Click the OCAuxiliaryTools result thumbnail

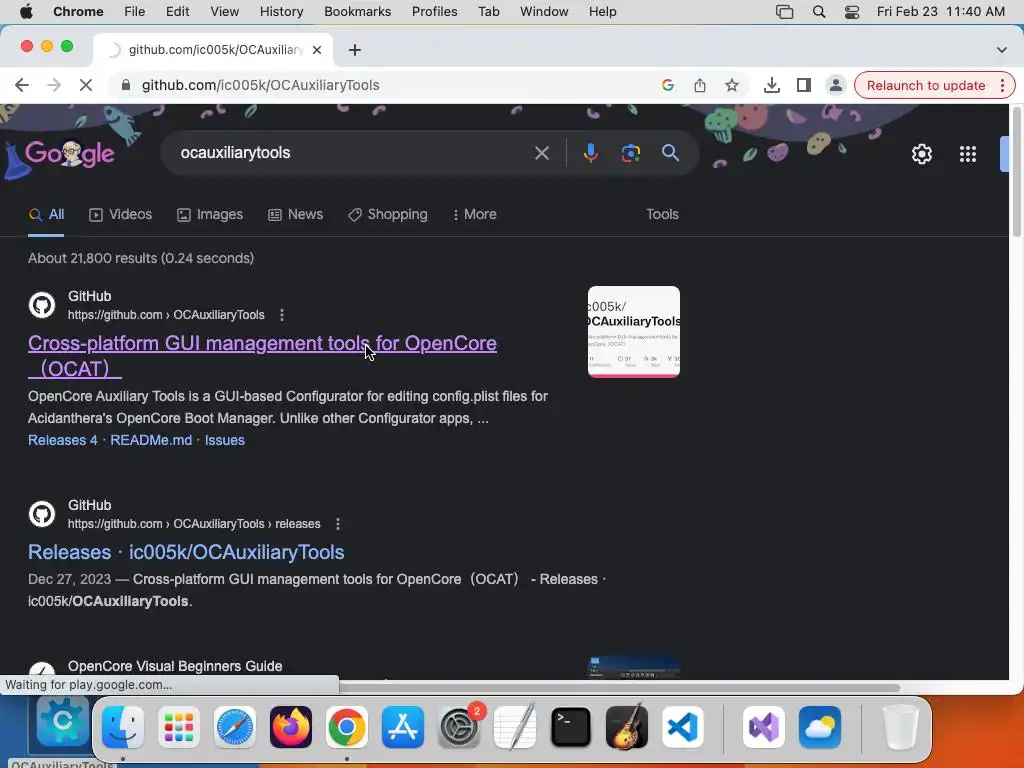(x=633, y=332)
